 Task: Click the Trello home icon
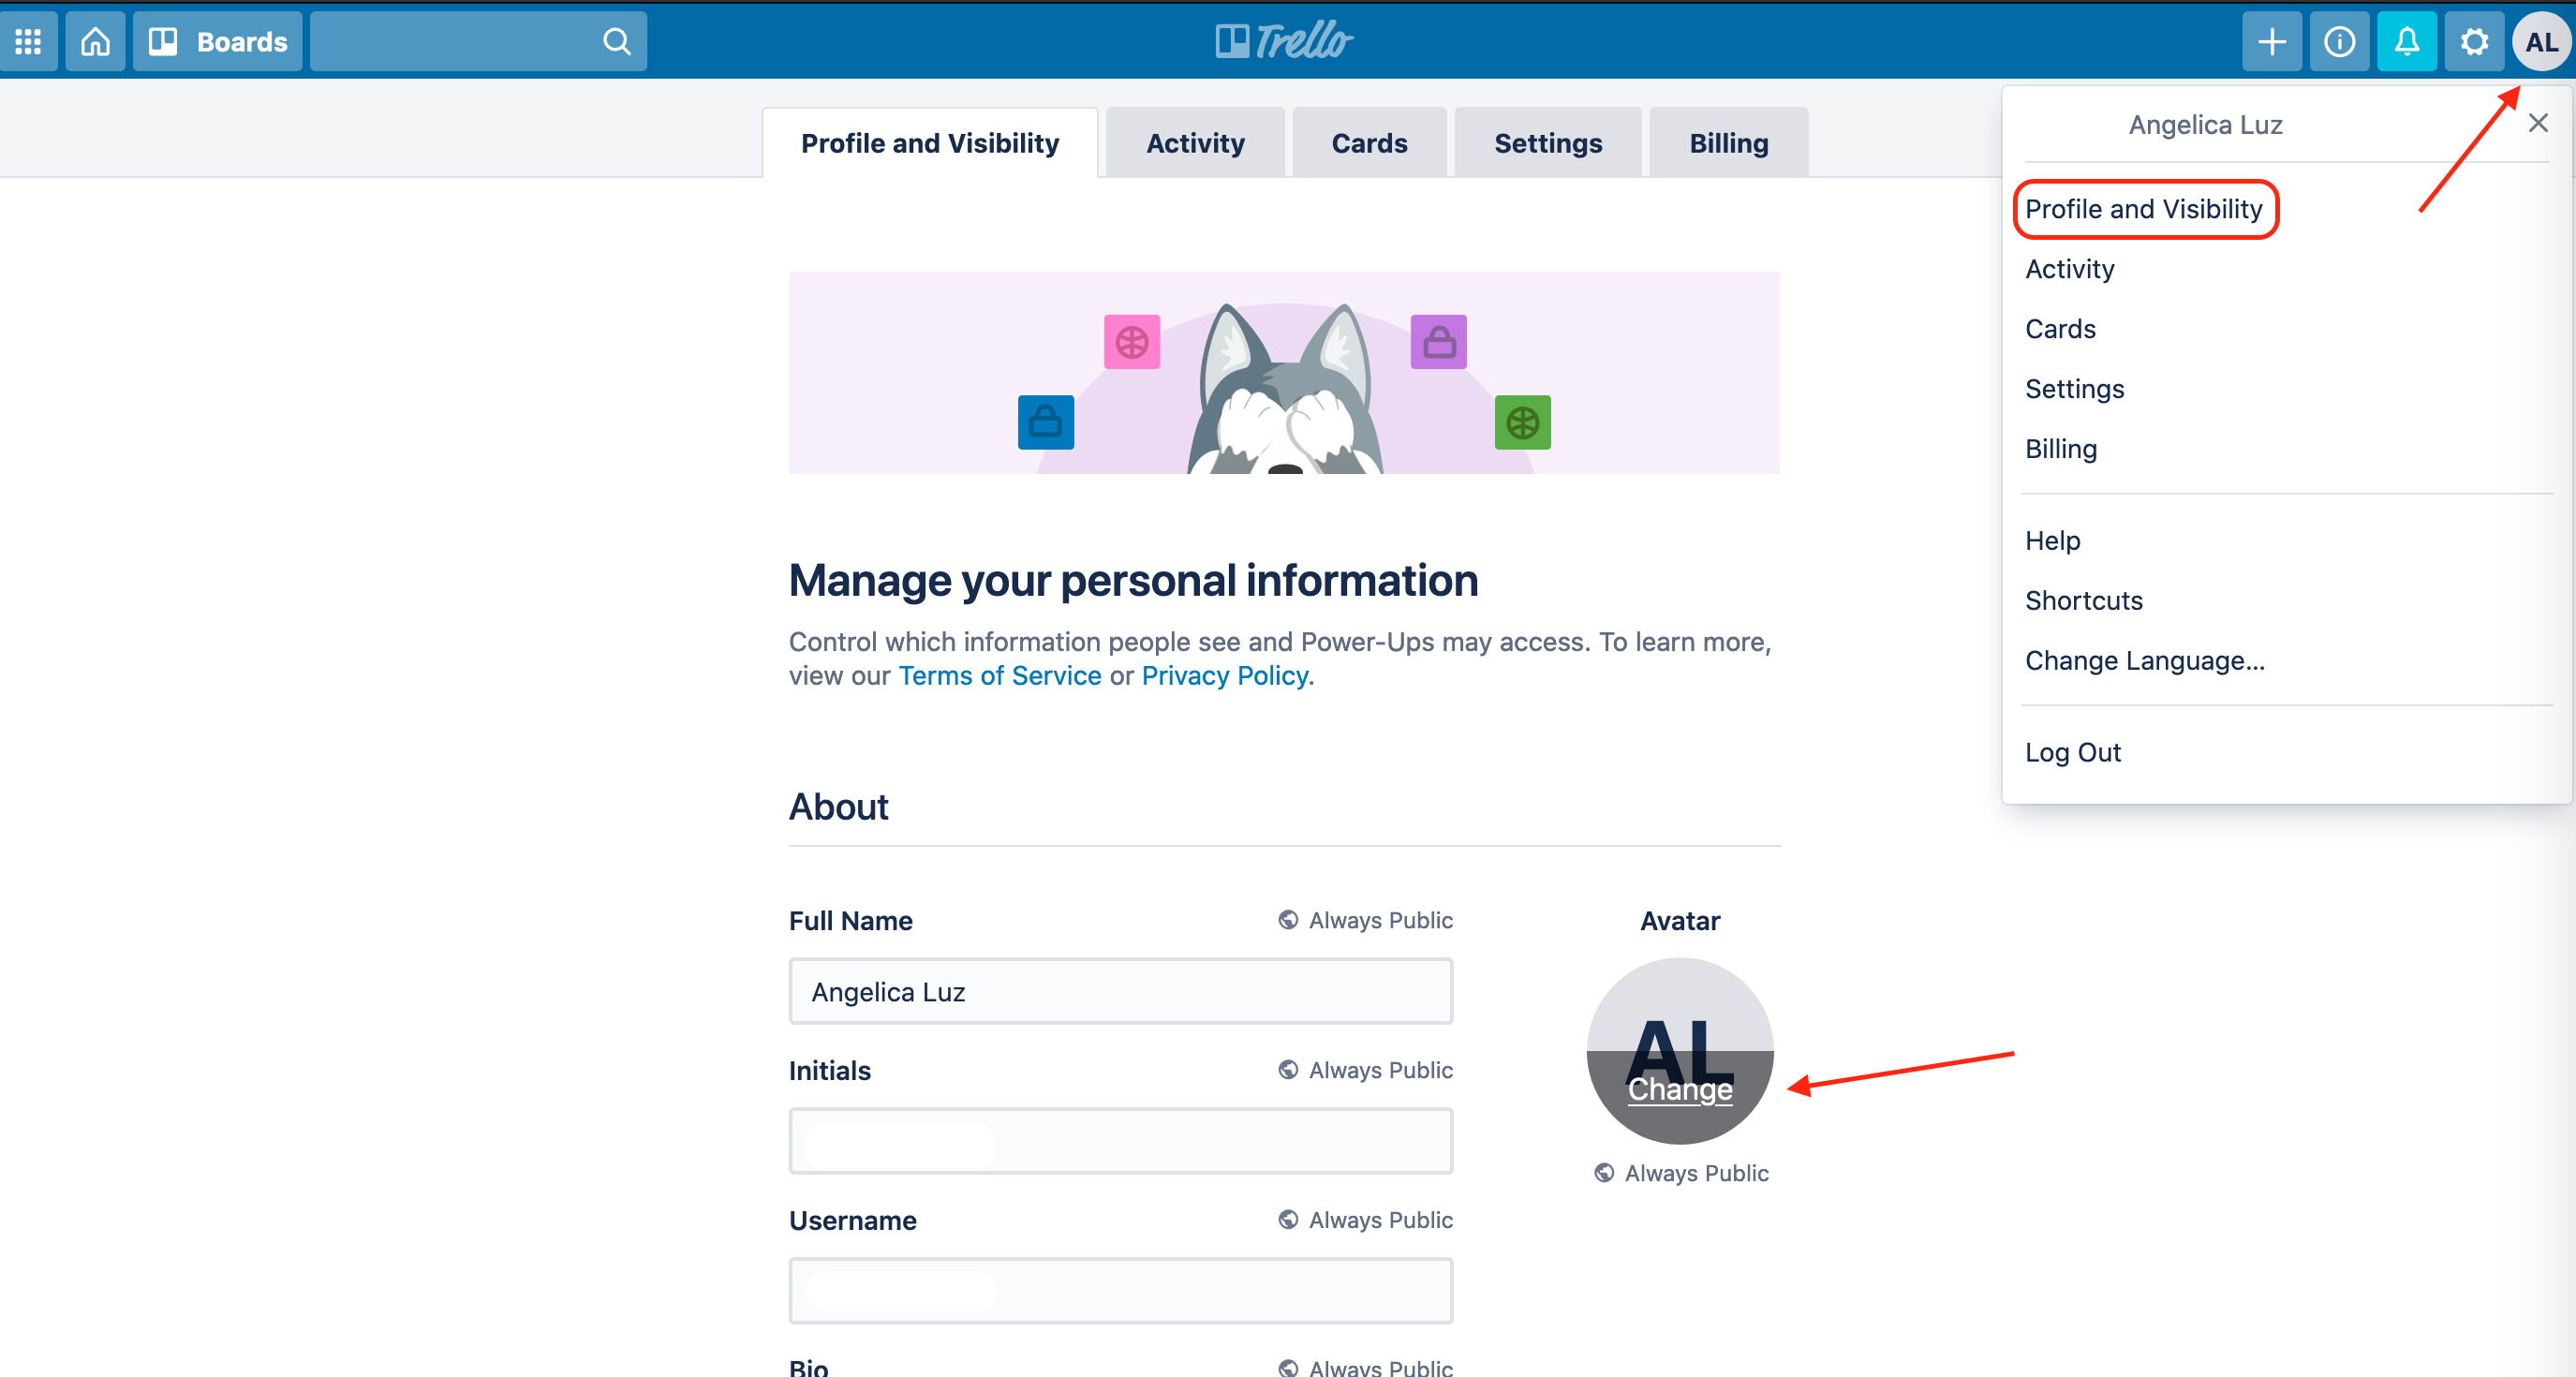click(x=96, y=39)
